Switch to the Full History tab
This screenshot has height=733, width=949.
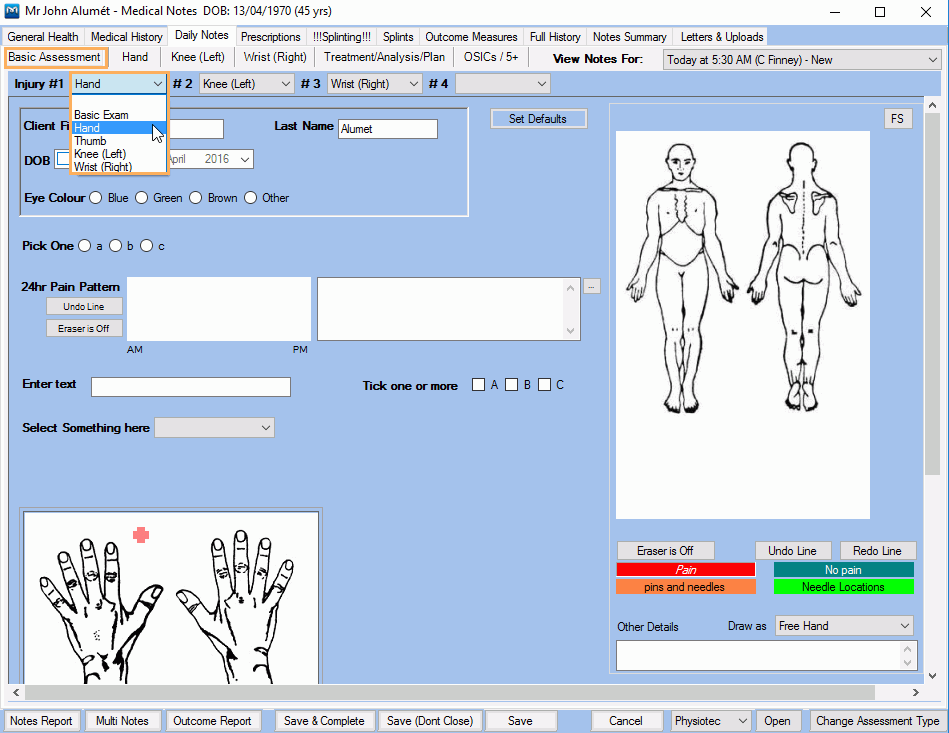coord(555,37)
